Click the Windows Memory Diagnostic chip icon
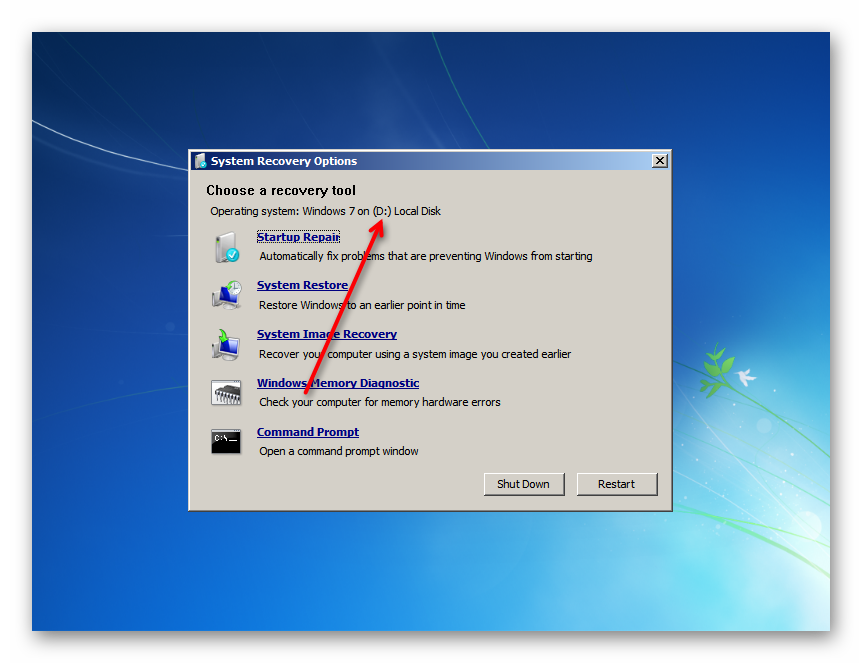Viewport: 862px width, 663px height. 226,392
